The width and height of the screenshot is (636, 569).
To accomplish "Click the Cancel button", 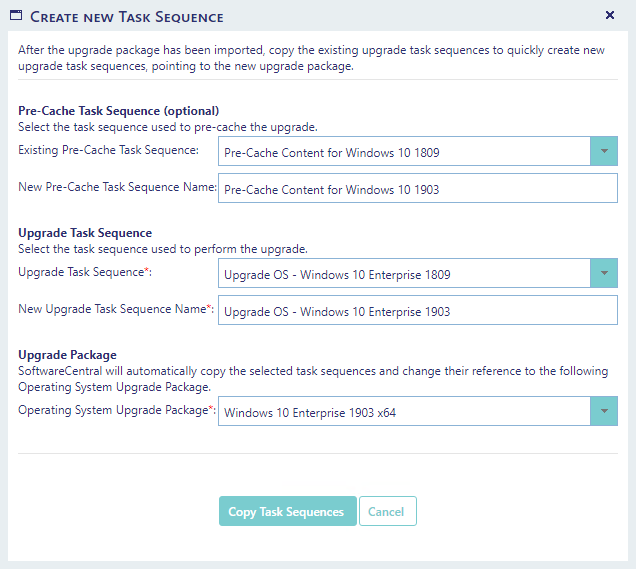I will point(387,511).
